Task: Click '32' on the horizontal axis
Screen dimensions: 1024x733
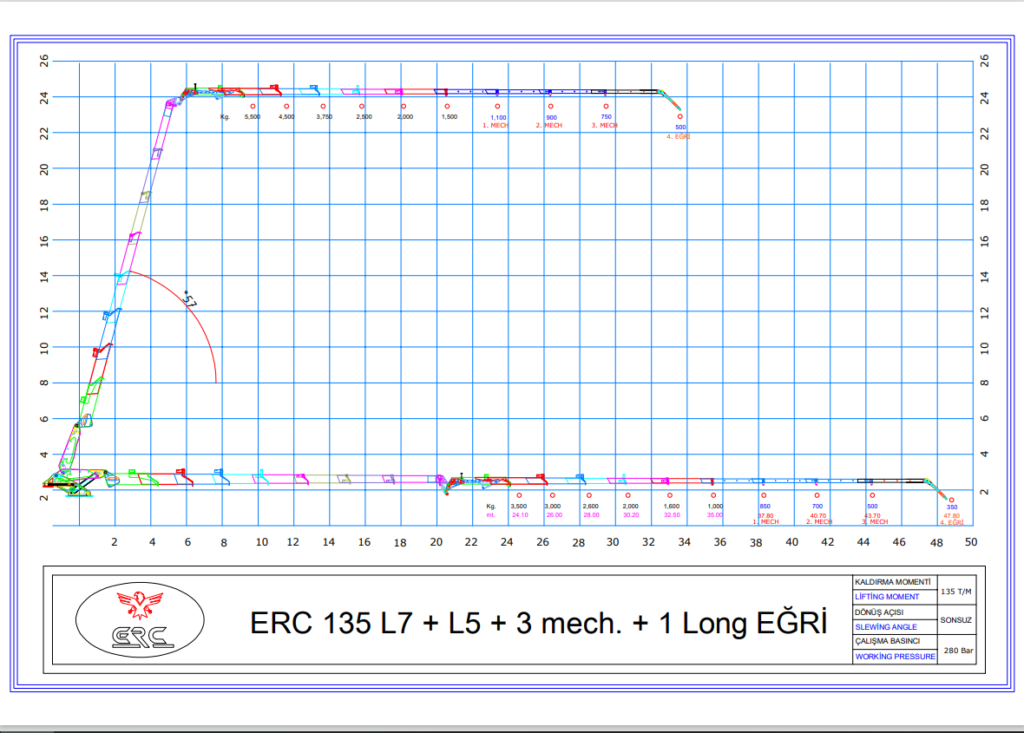Action: [x=648, y=542]
